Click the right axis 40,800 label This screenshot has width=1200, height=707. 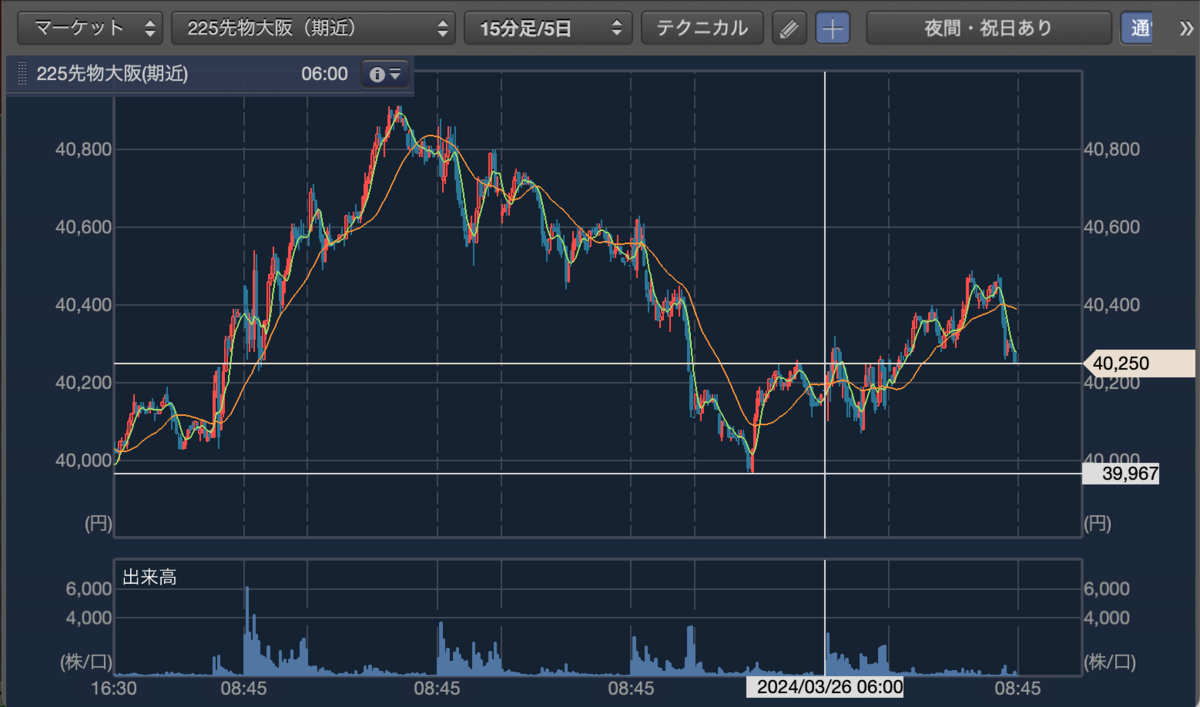(x=1112, y=149)
